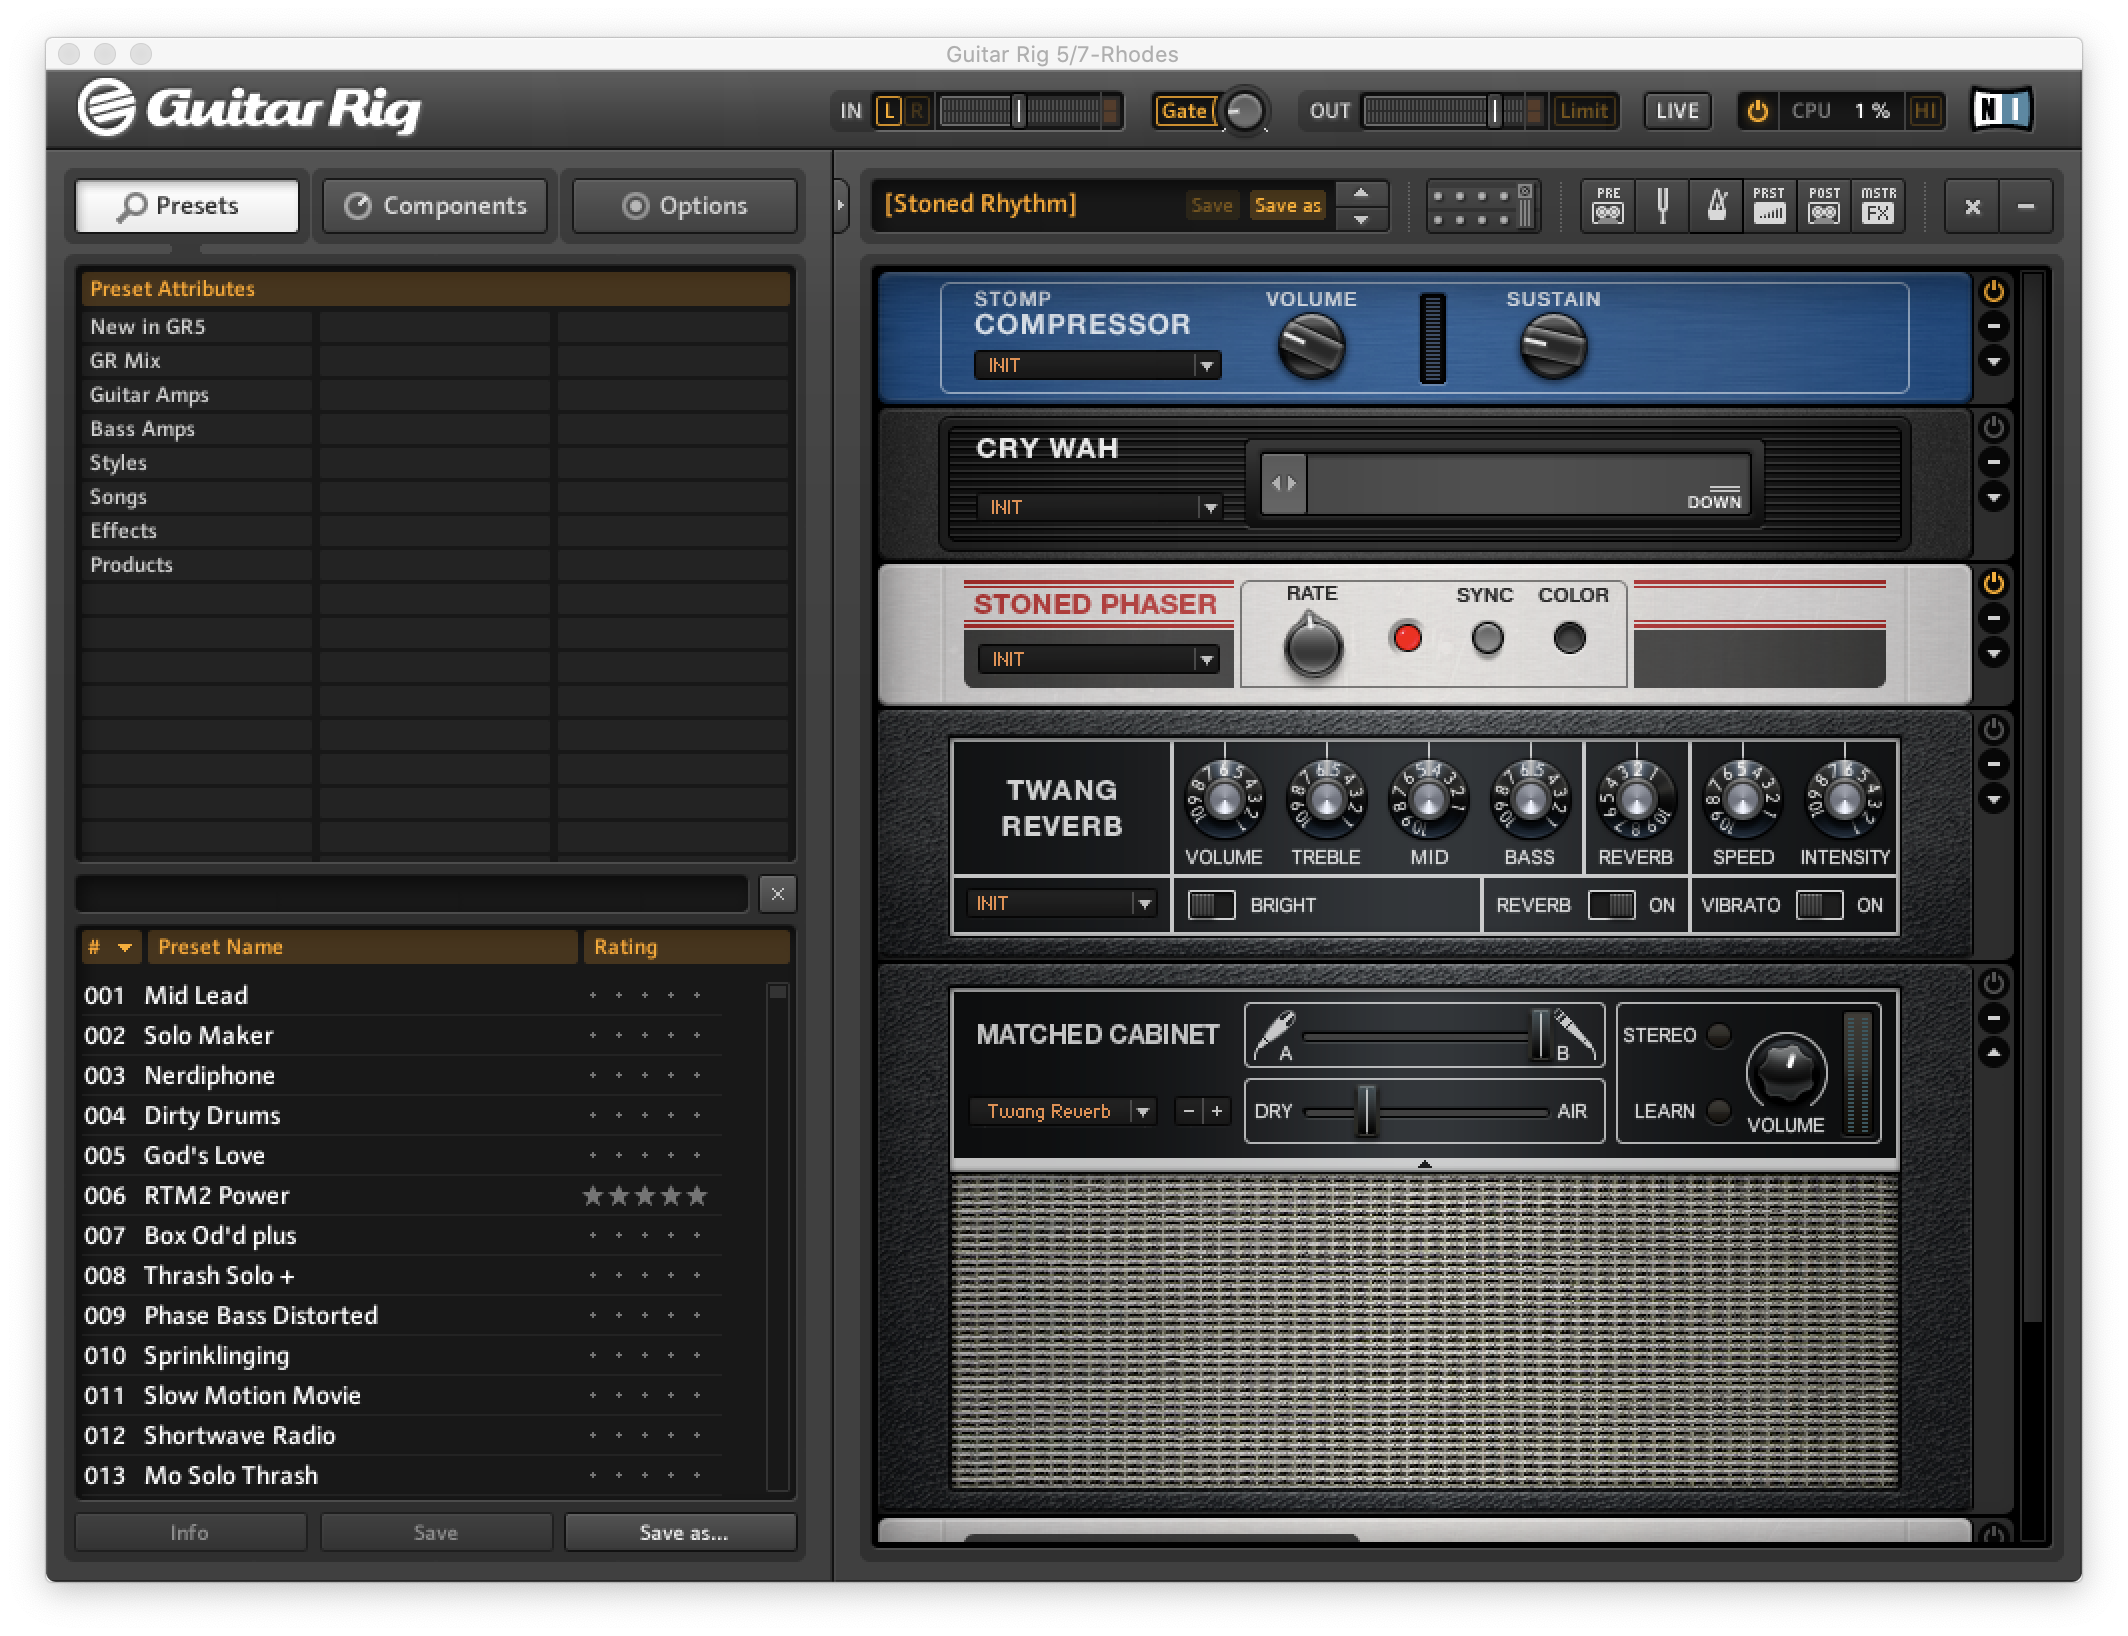Click the NI logo icon

[x=2002, y=110]
